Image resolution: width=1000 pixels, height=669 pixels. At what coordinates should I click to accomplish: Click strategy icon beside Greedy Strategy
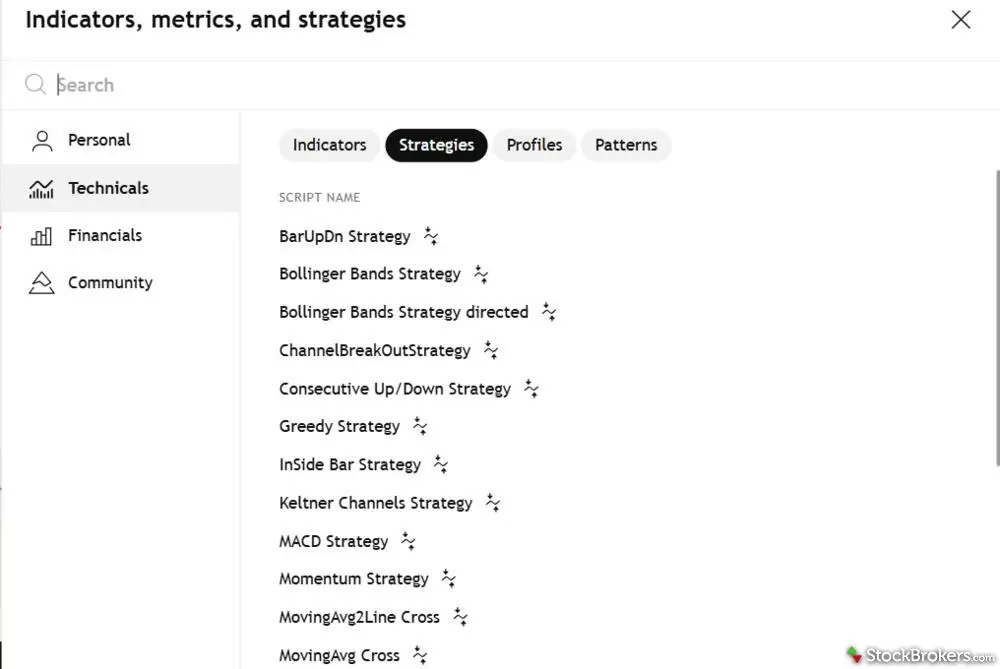click(420, 427)
